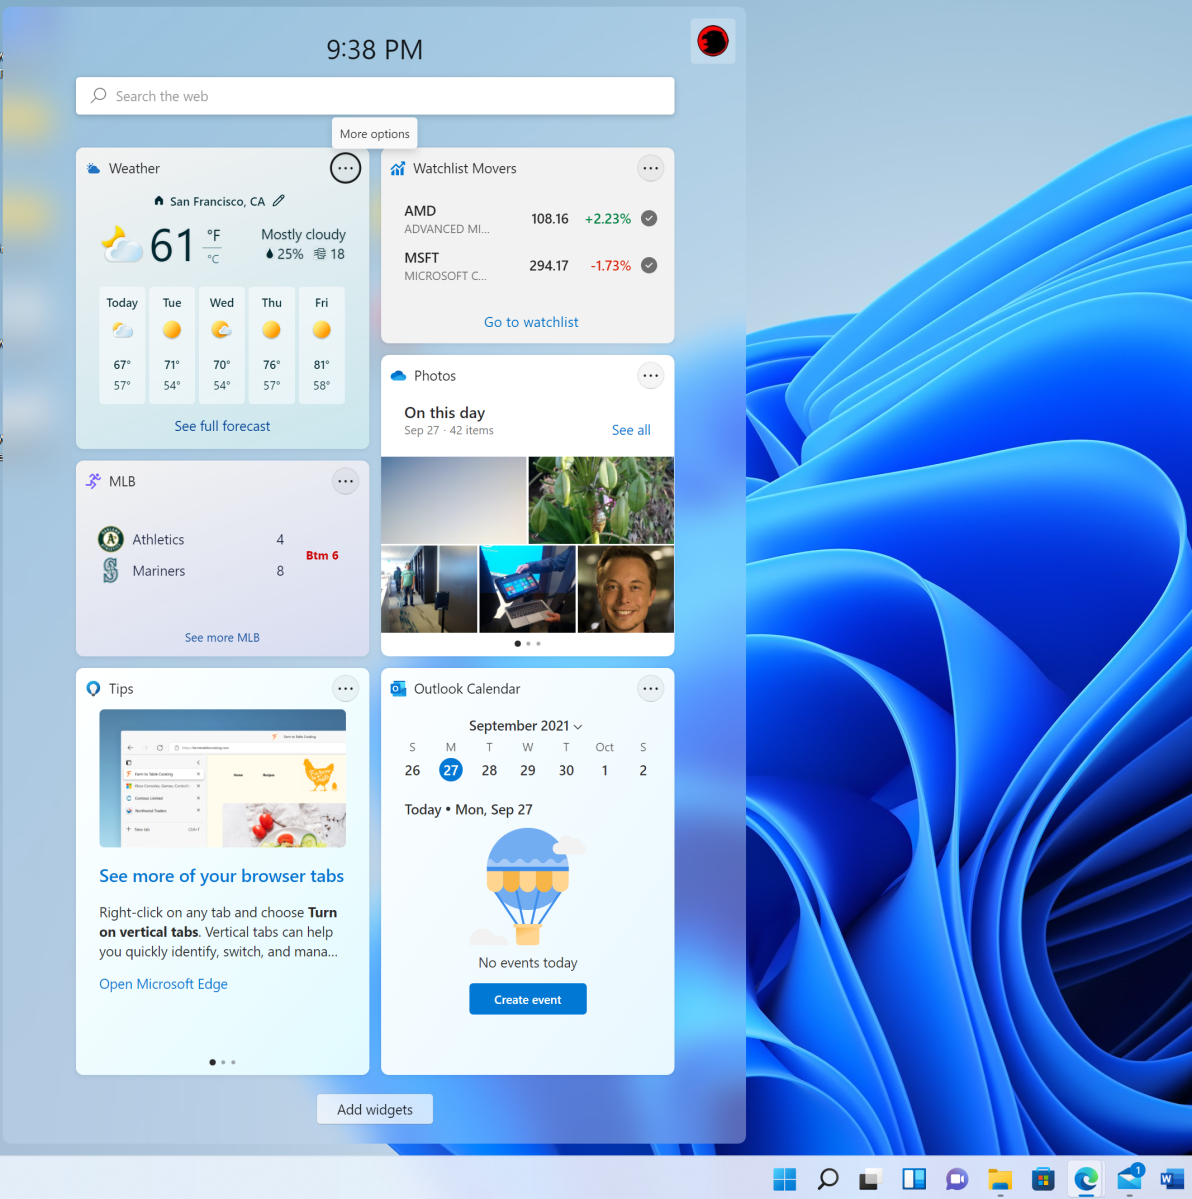Screen dimensions: 1192x1199
Task: Click the AMD stock row
Action: tap(528, 219)
